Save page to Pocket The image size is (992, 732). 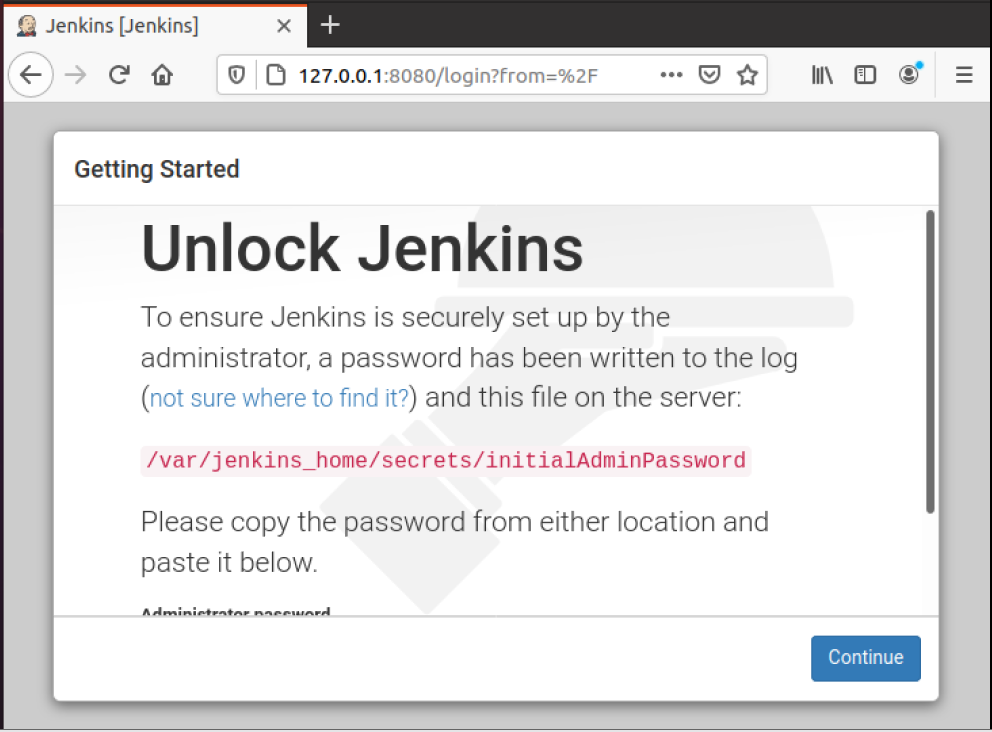click(709, 75)
